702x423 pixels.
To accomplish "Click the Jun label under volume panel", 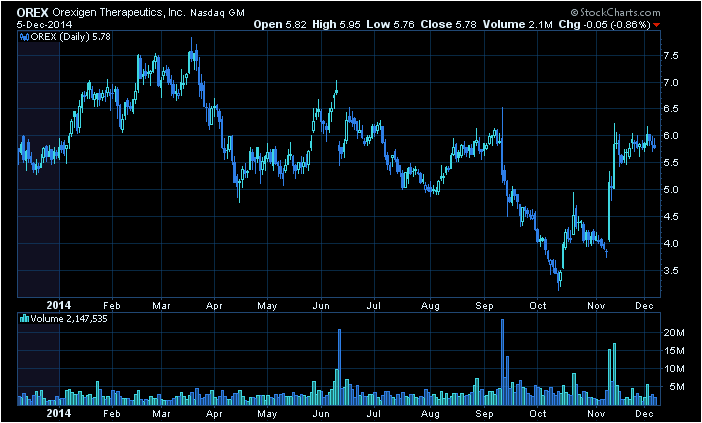I will tap(321, 413).
